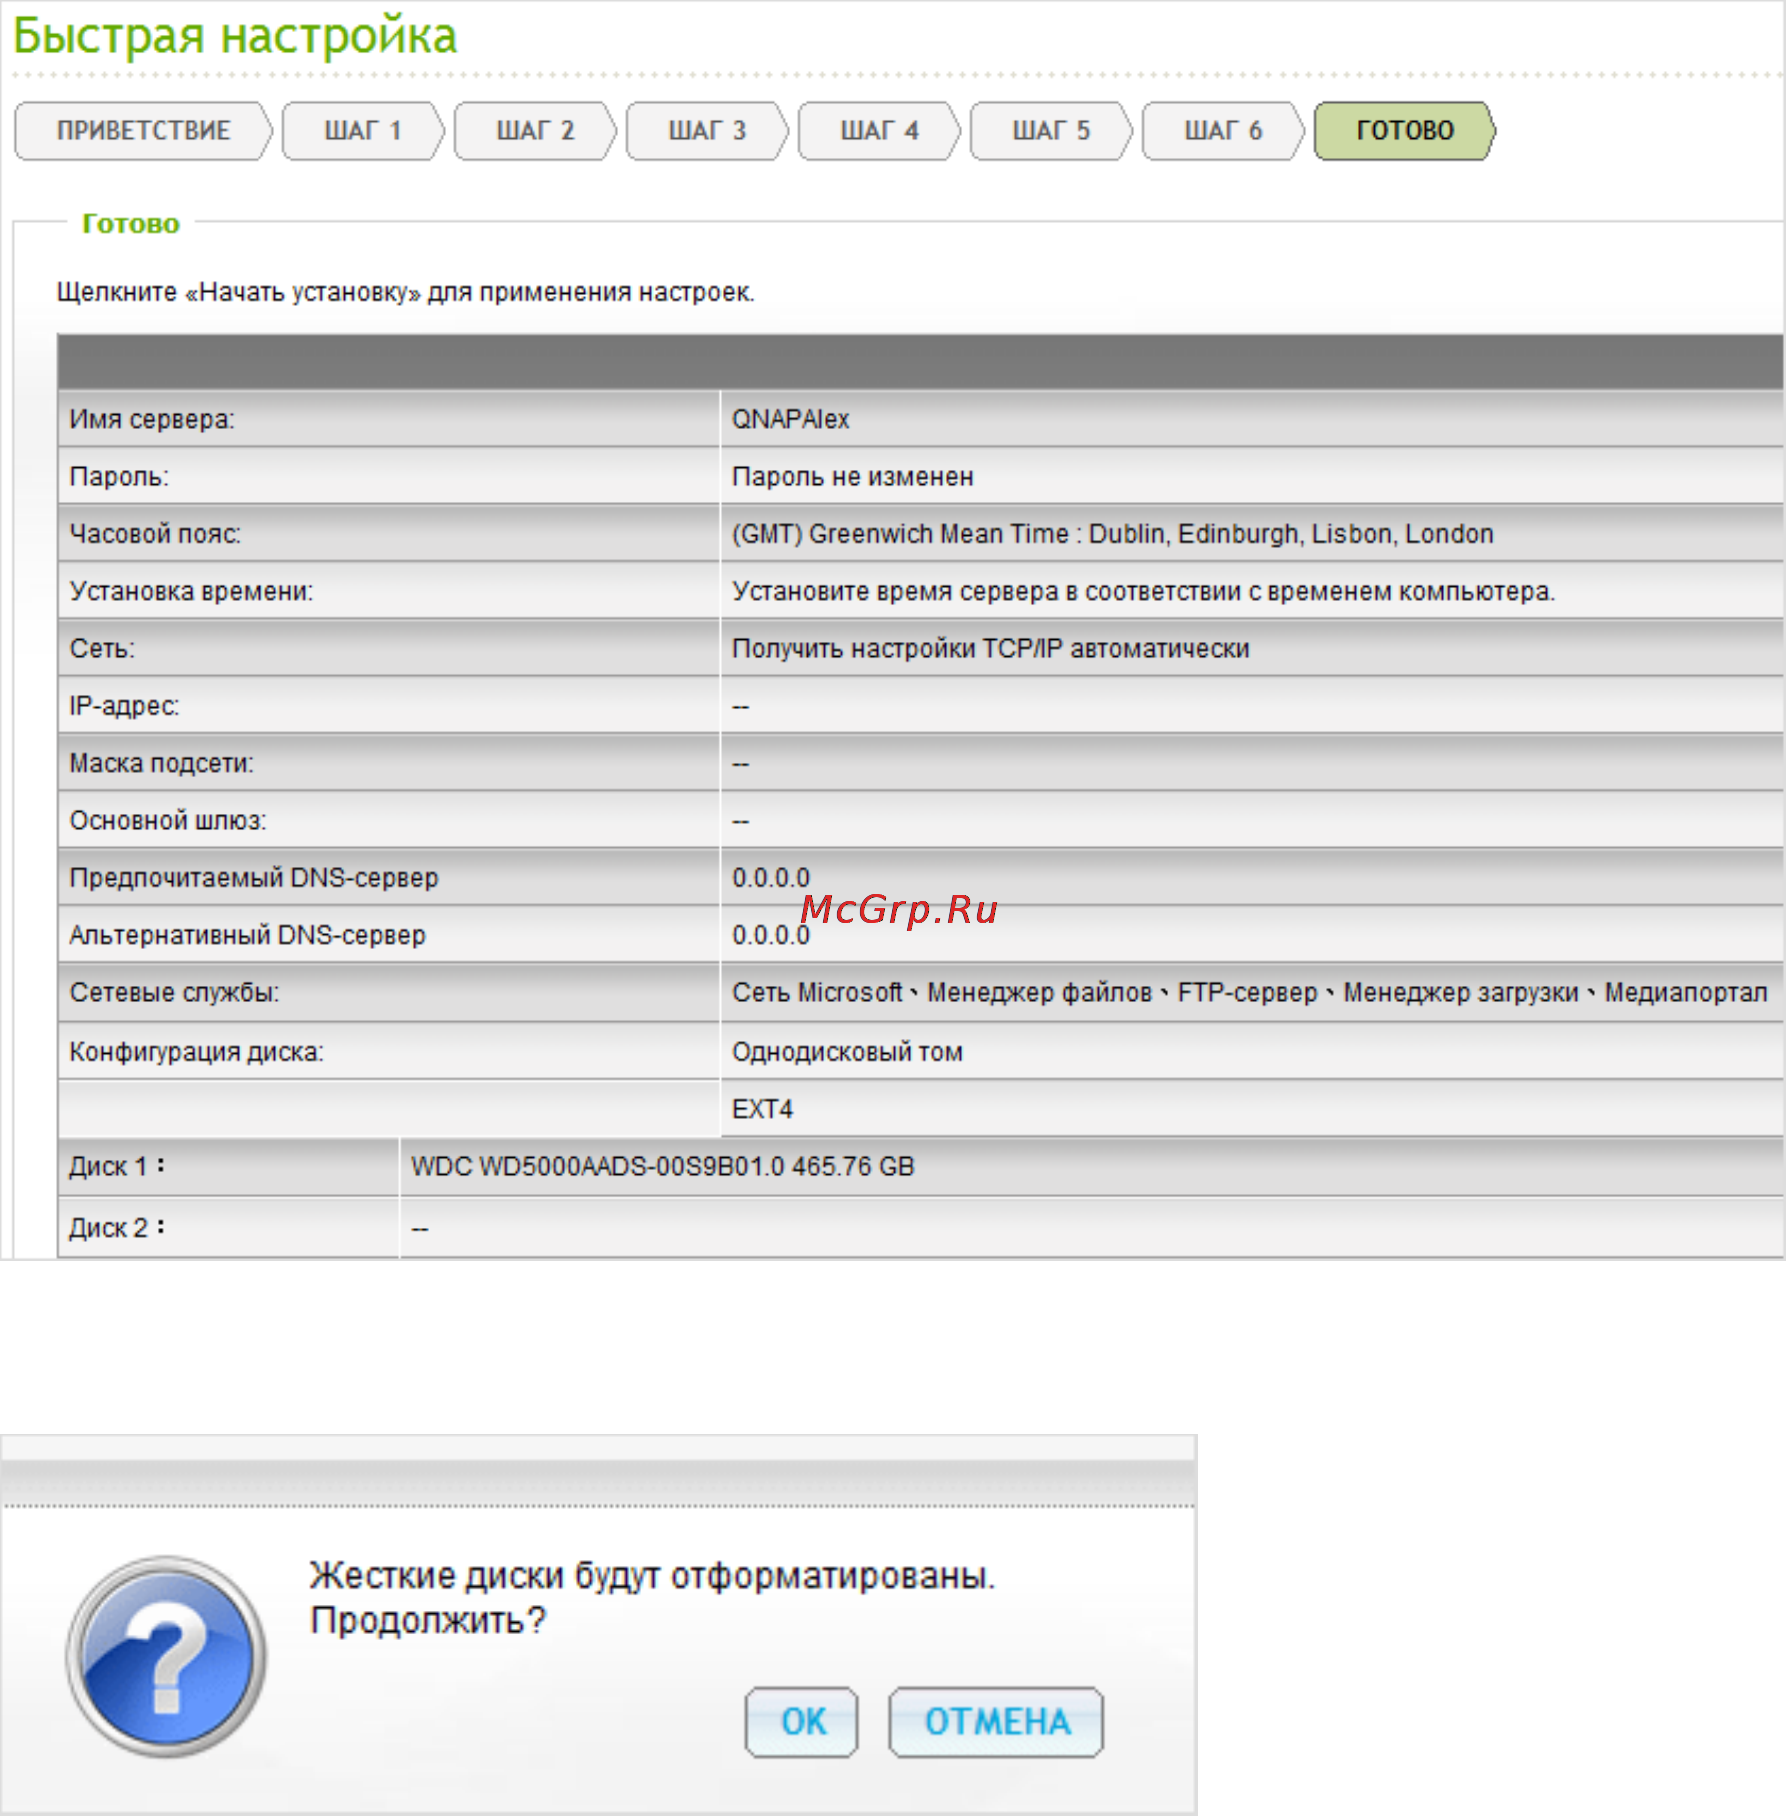This screenshot has width=1786, height=1816.
Task: Click 'Предпочитаемый DNS-сервер' label
Action: coord(253,878)
